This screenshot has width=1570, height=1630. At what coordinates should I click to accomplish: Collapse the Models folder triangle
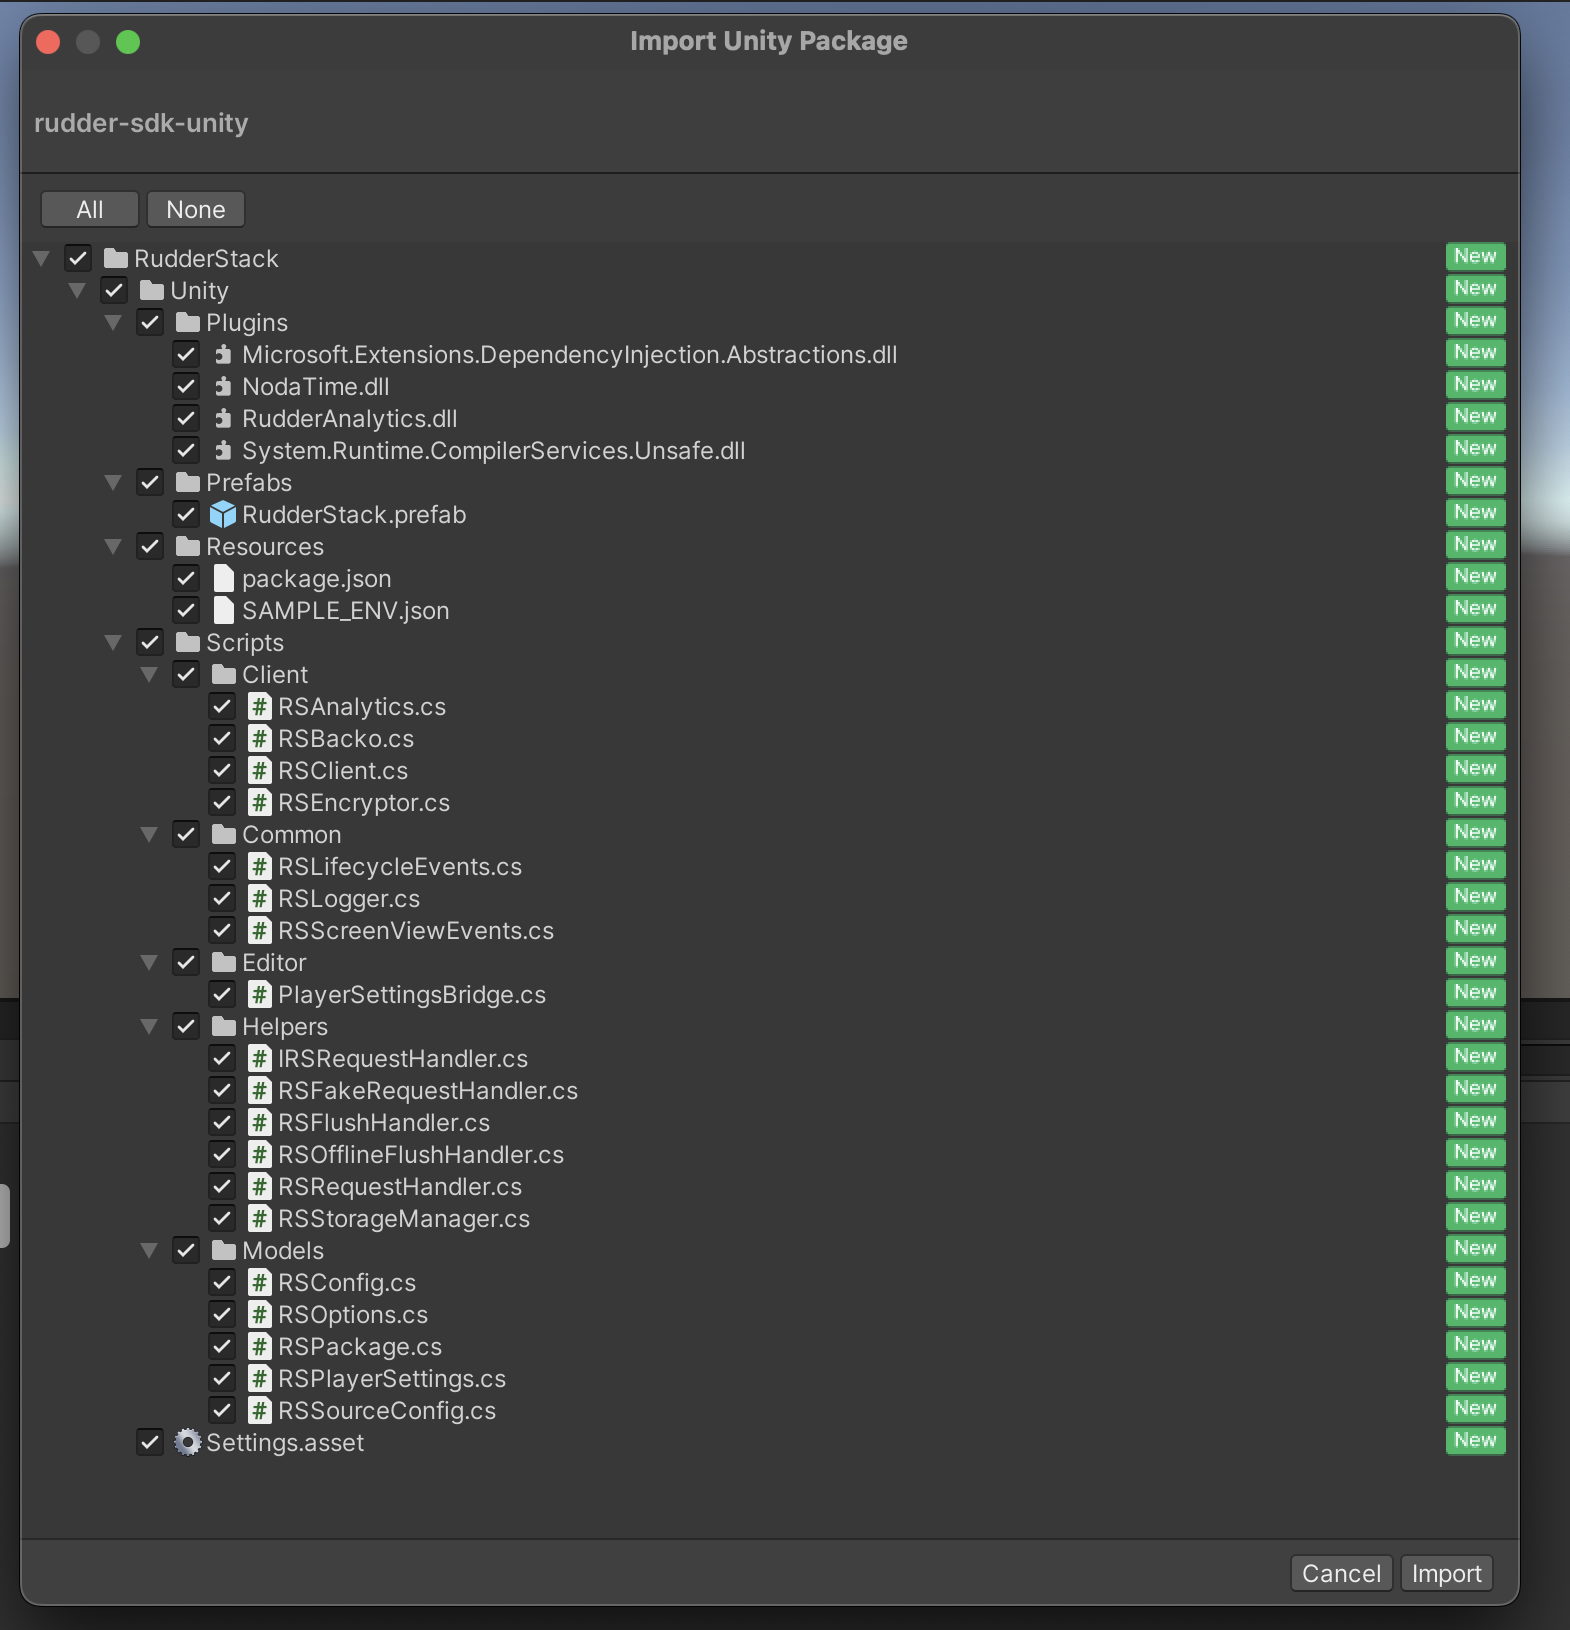[149, 1251]
